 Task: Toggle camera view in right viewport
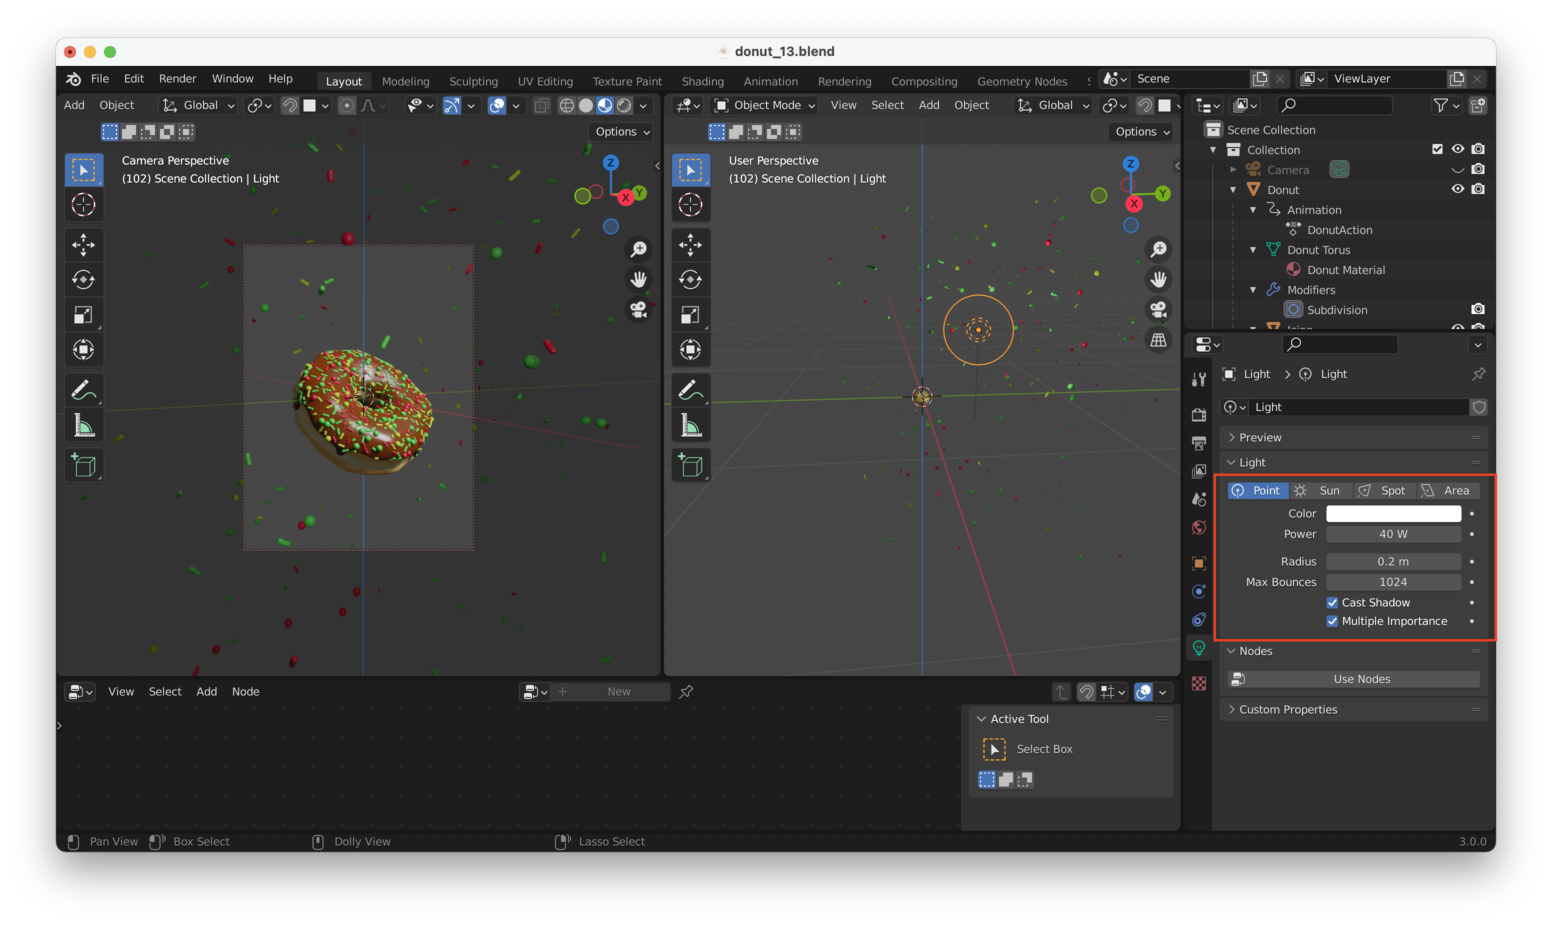[x=1158, y=310]
